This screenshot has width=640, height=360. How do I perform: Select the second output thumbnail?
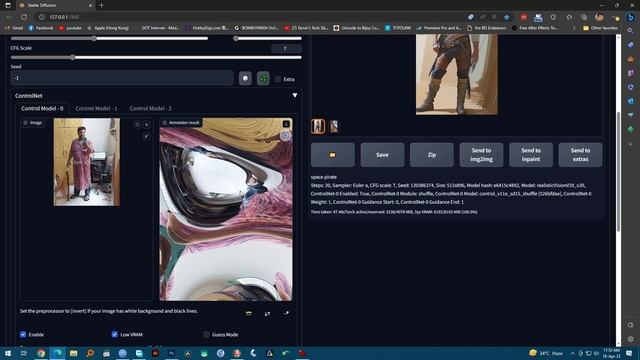click(x=334, y=127)
